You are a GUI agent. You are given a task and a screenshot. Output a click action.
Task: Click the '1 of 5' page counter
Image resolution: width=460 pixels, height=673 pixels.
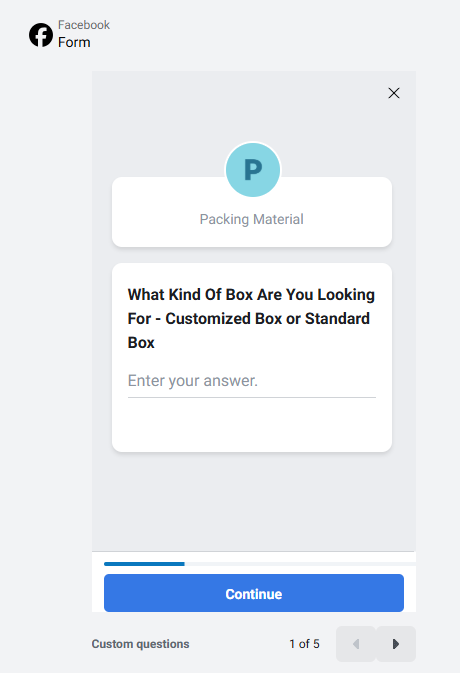pyautogui.click(x=304, y=644)
